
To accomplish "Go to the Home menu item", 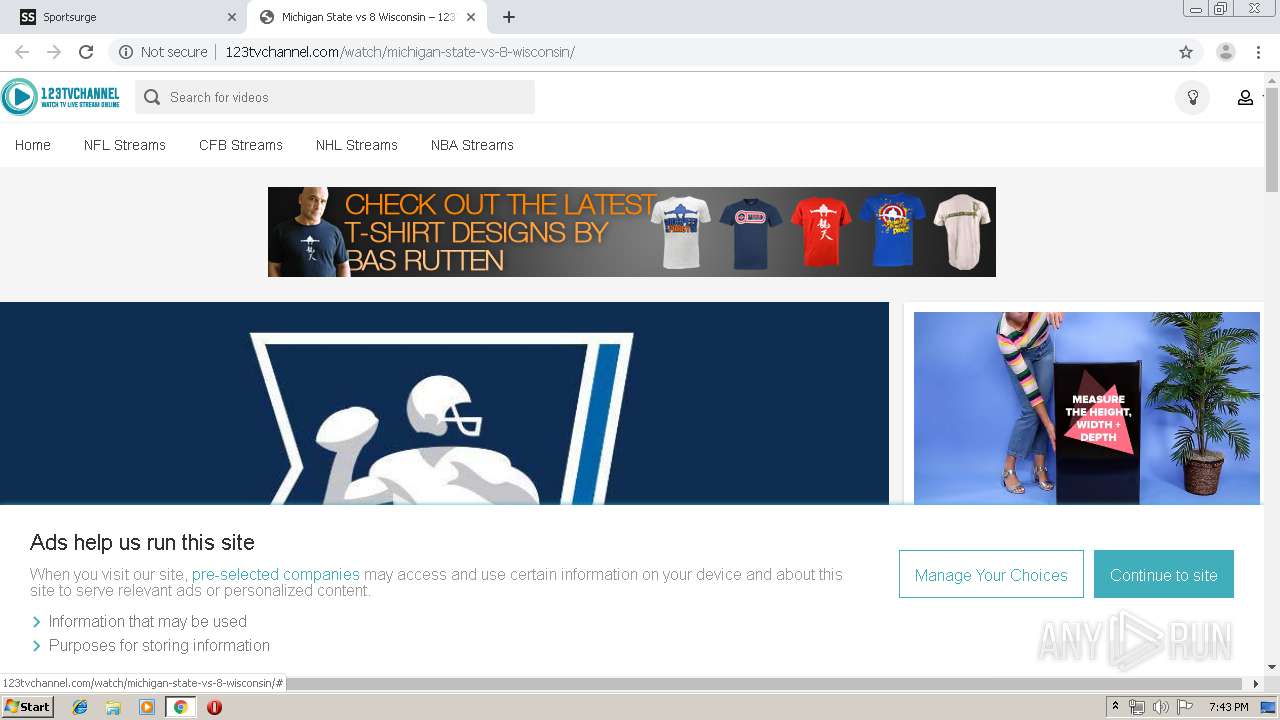I will 33,145.
